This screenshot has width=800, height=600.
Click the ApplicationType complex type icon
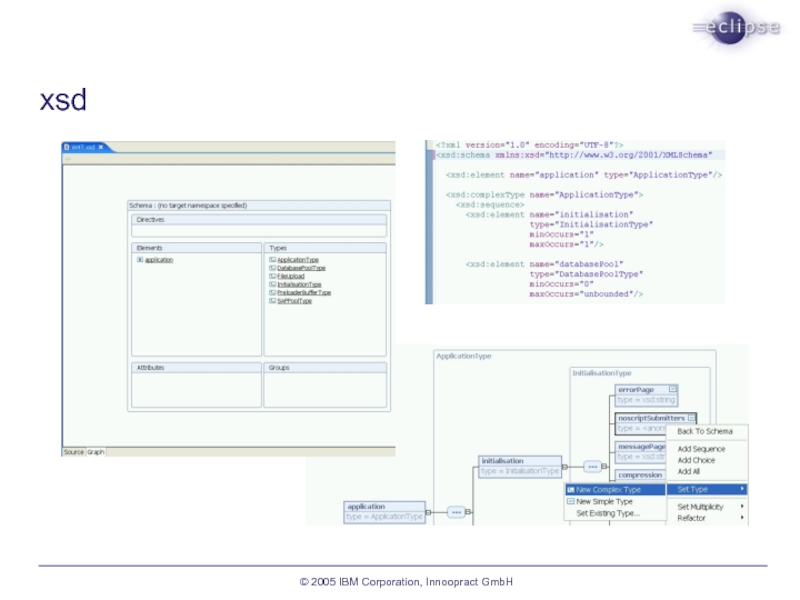[x=272, y=260]
